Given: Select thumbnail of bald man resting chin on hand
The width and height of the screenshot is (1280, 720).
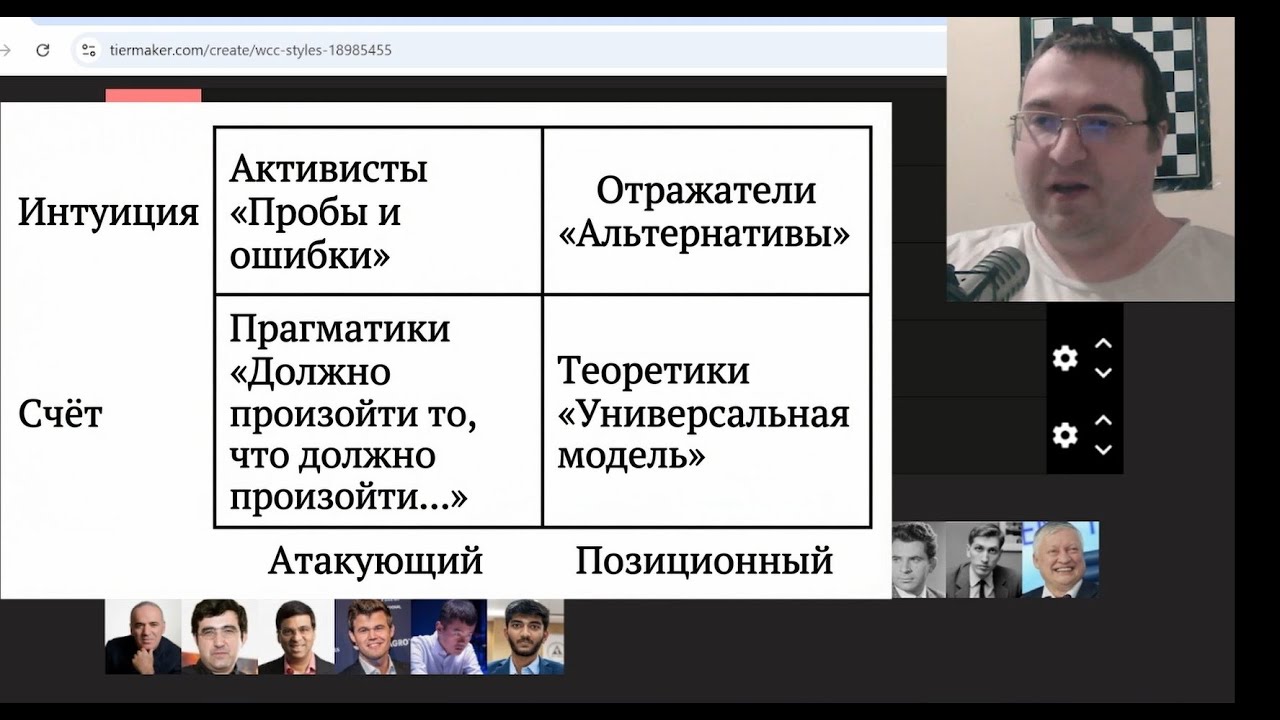Looking at the screenshot, I should [143, 637].
